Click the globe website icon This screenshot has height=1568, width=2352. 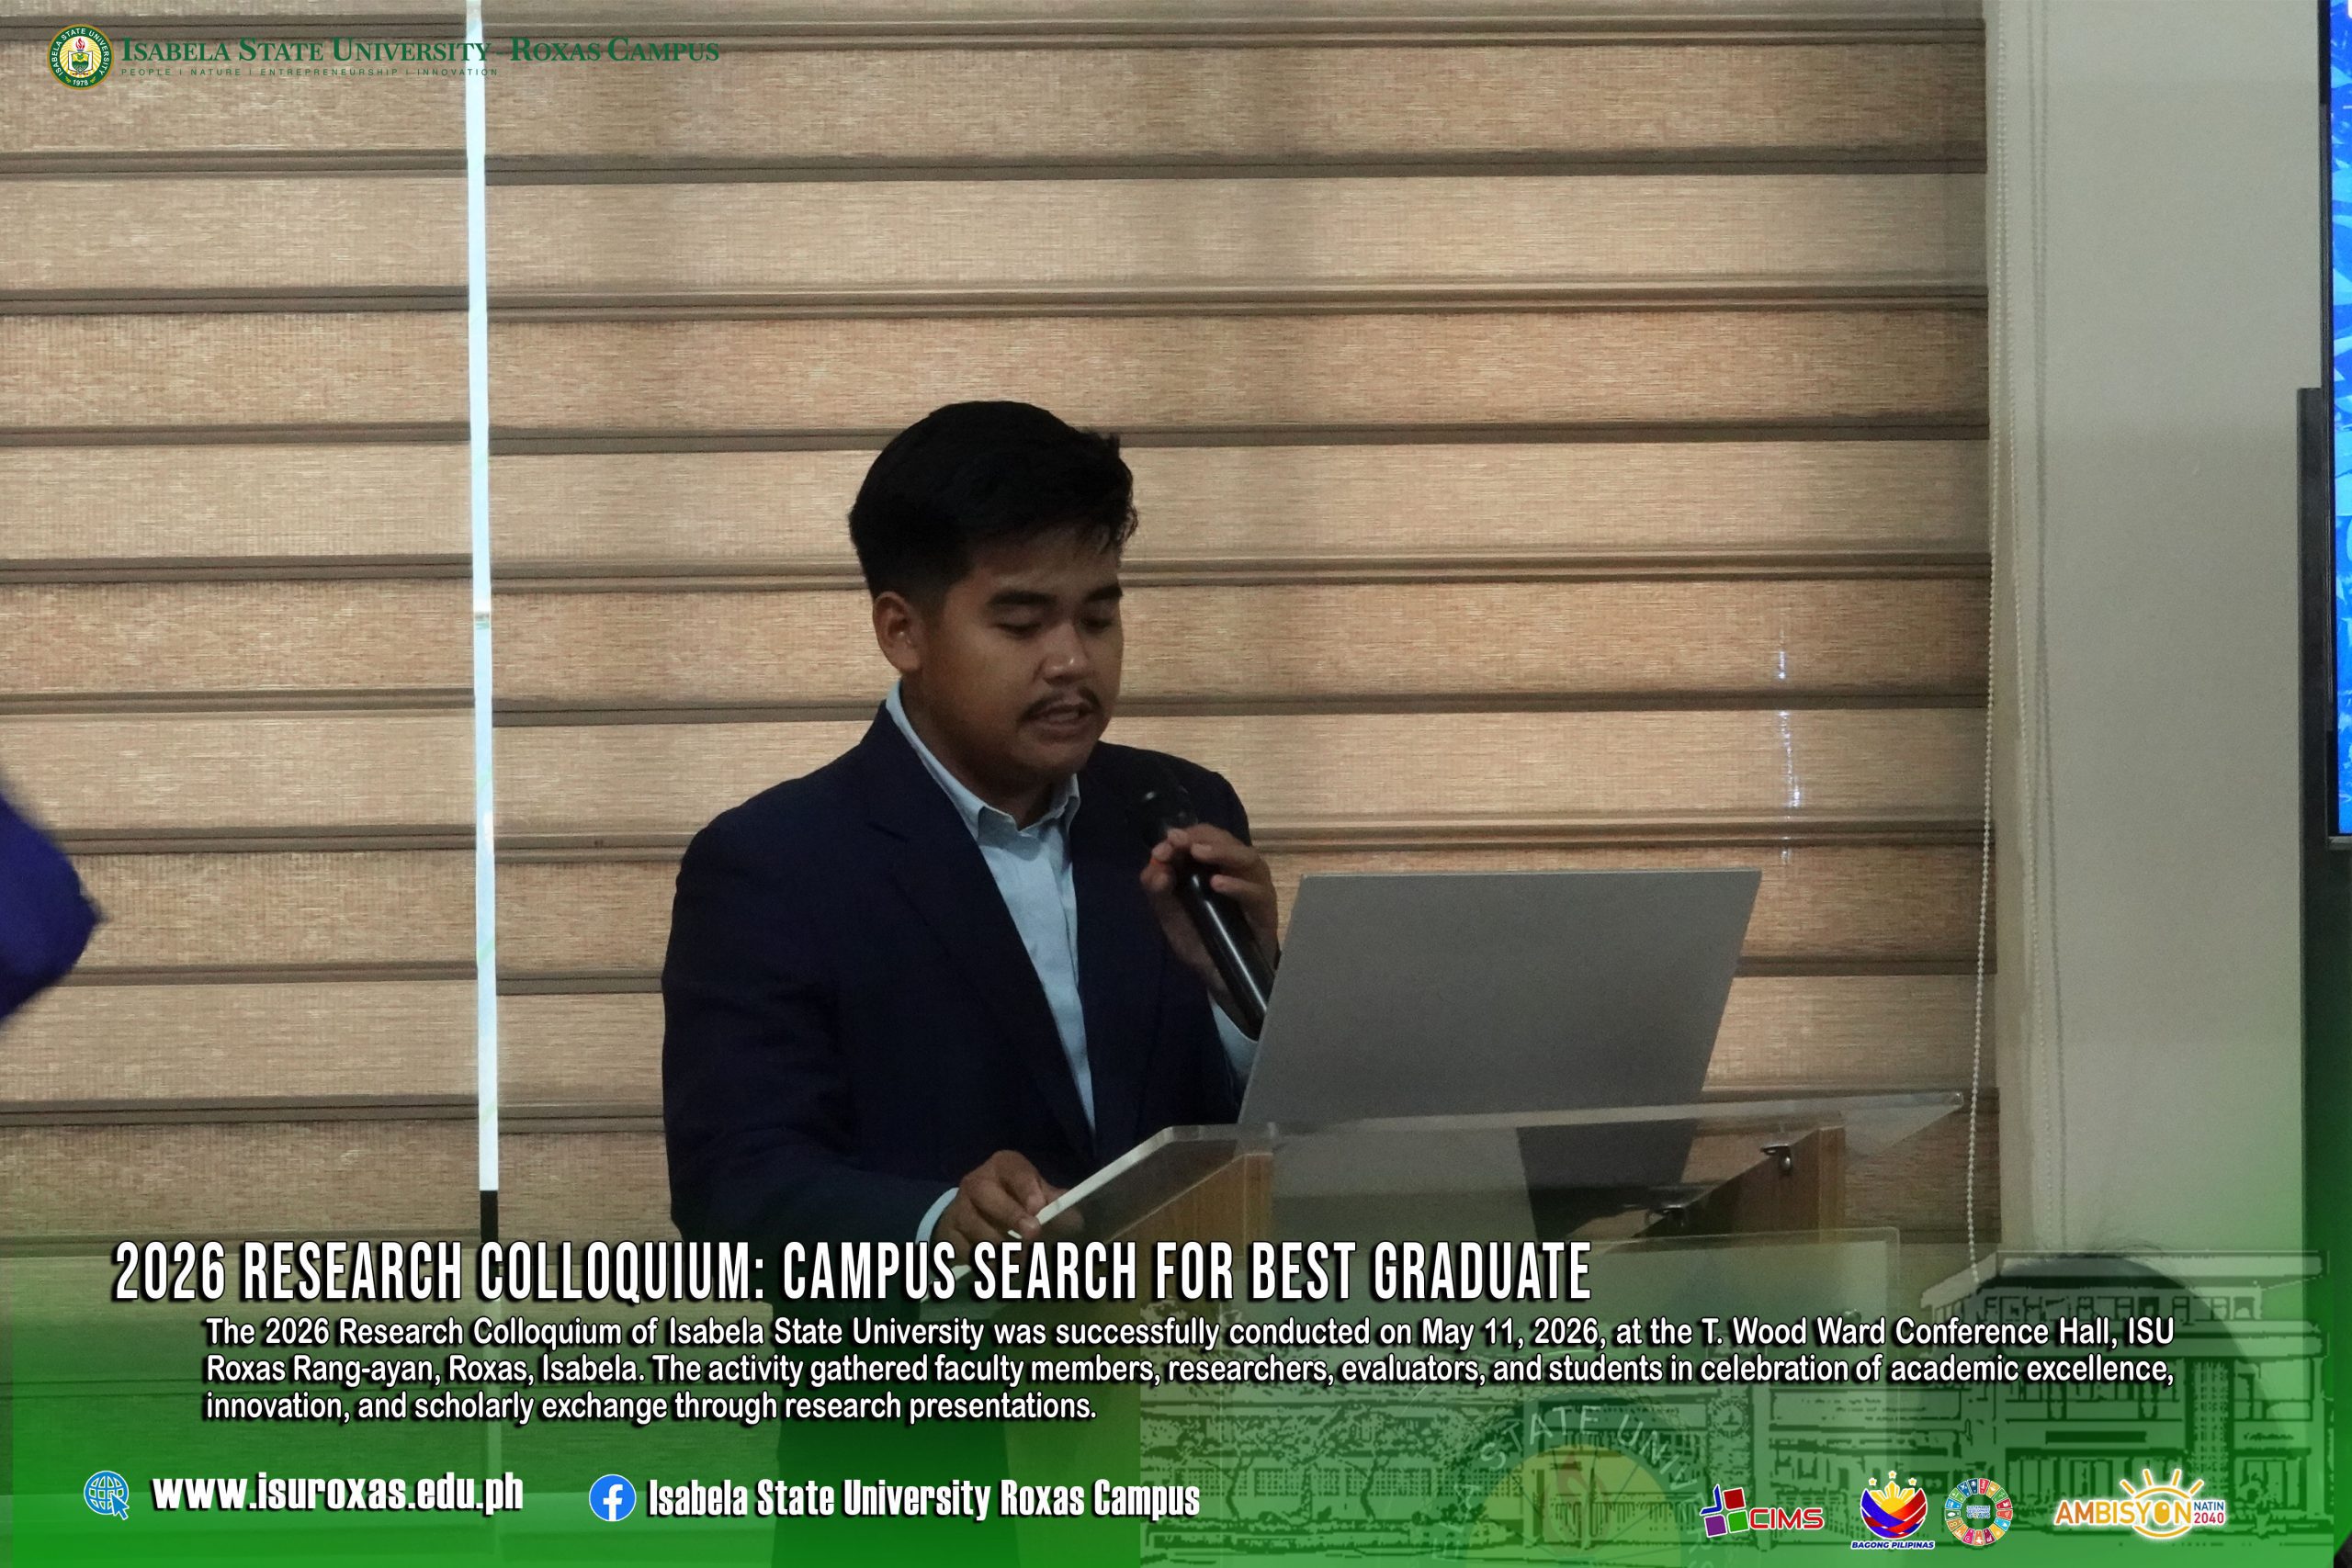[107, 1495]
